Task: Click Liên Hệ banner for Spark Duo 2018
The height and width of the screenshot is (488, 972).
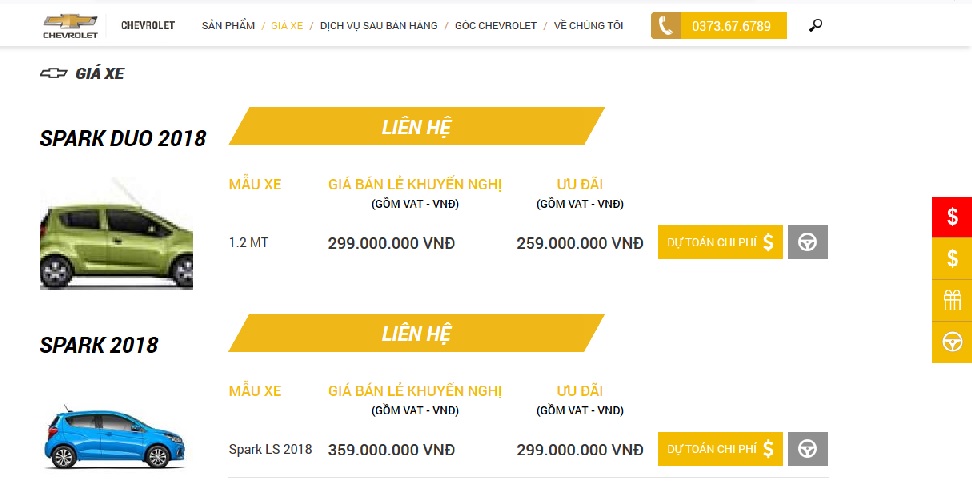Action: coord(417,126)
